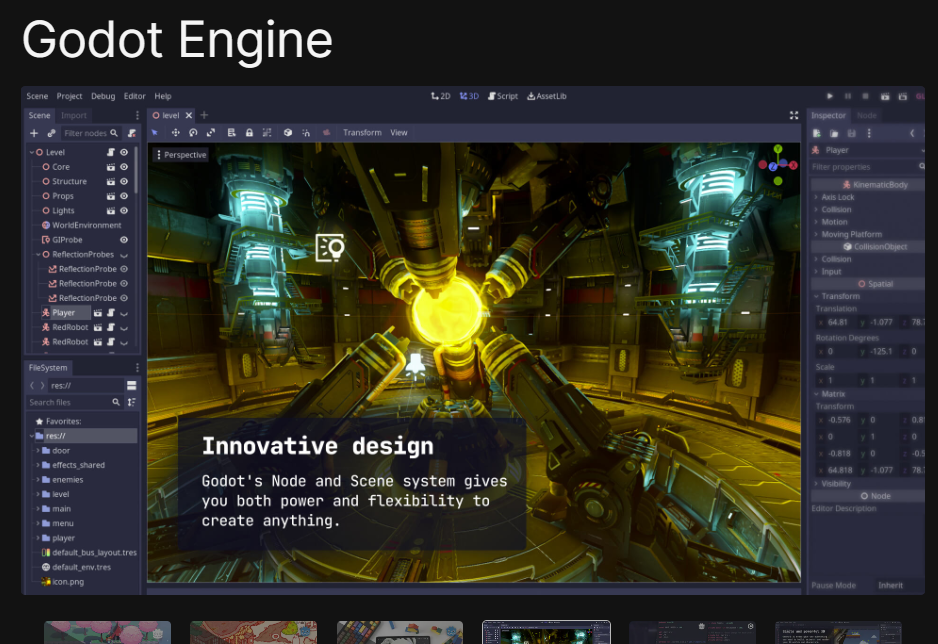
Task: Activate the Select mode arrow tool
Action: tap(155, 133)
